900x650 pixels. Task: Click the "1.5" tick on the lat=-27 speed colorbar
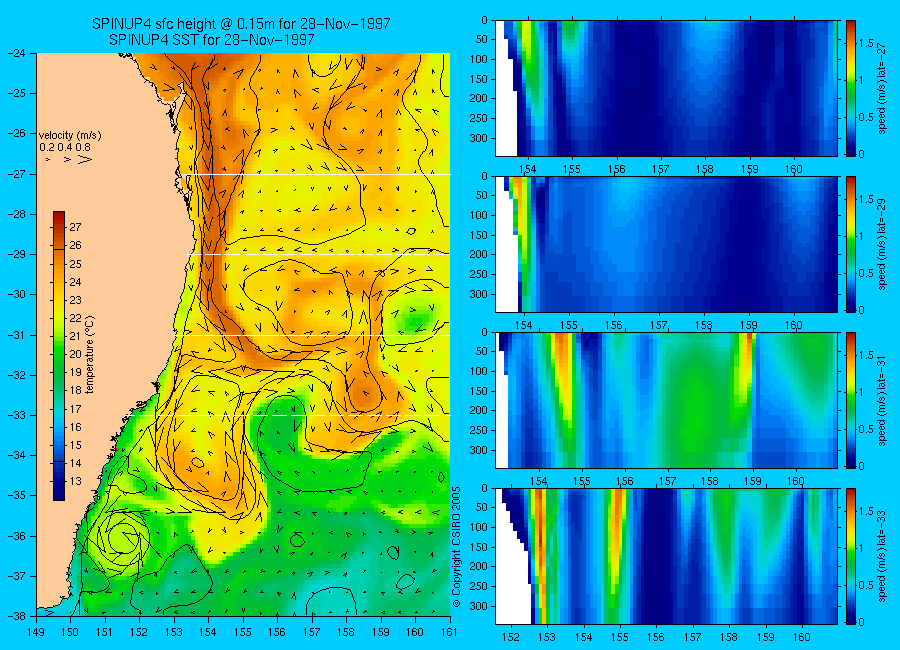point(866,43)
